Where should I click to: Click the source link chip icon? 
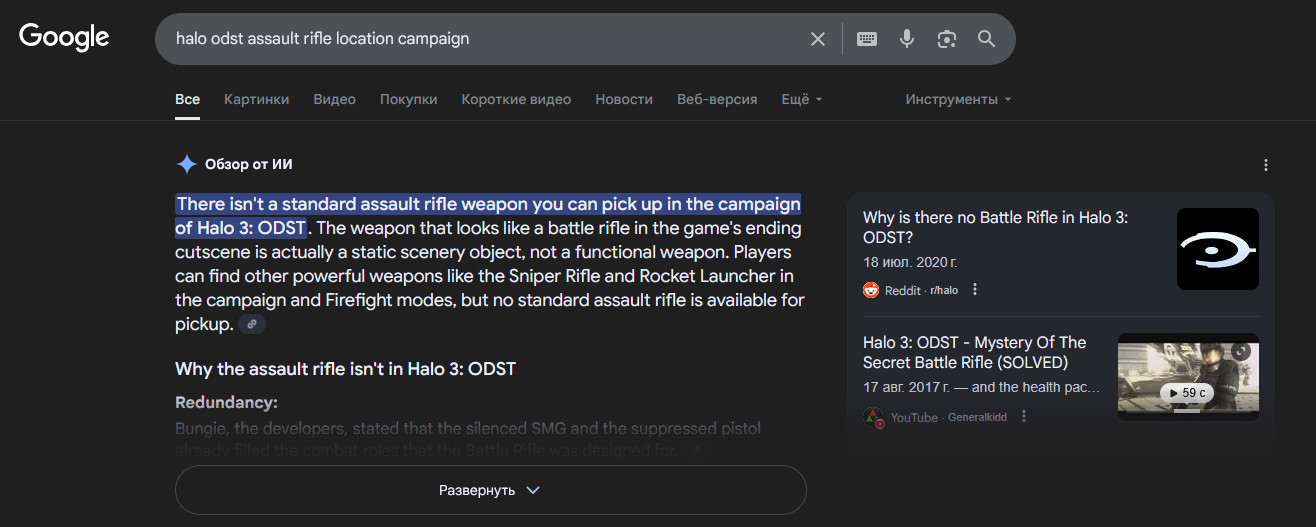252,324
